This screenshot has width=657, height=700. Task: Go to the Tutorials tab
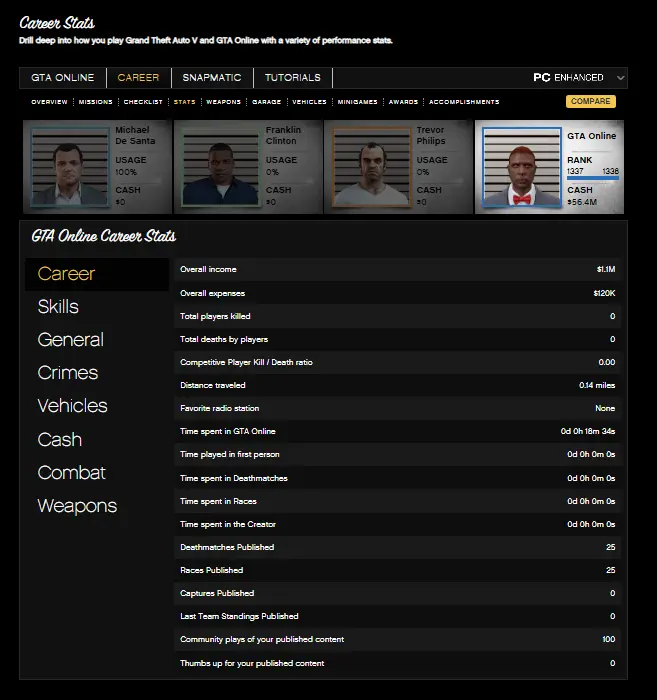[293, 78]
